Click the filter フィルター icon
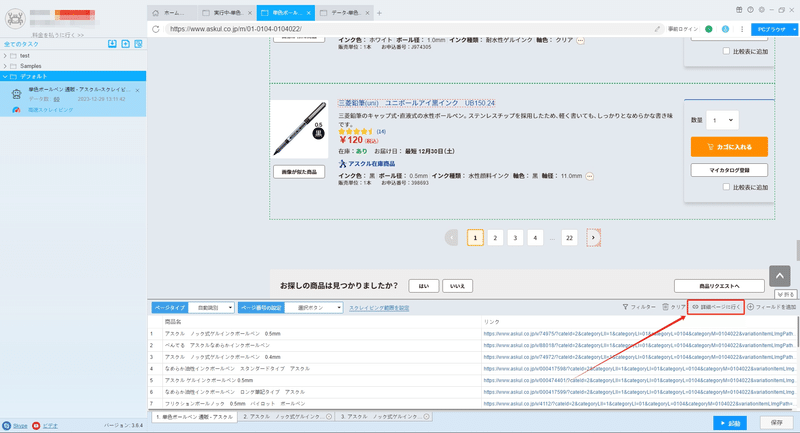This screenshot has width=800, height=433. click(x=626, y=307)
